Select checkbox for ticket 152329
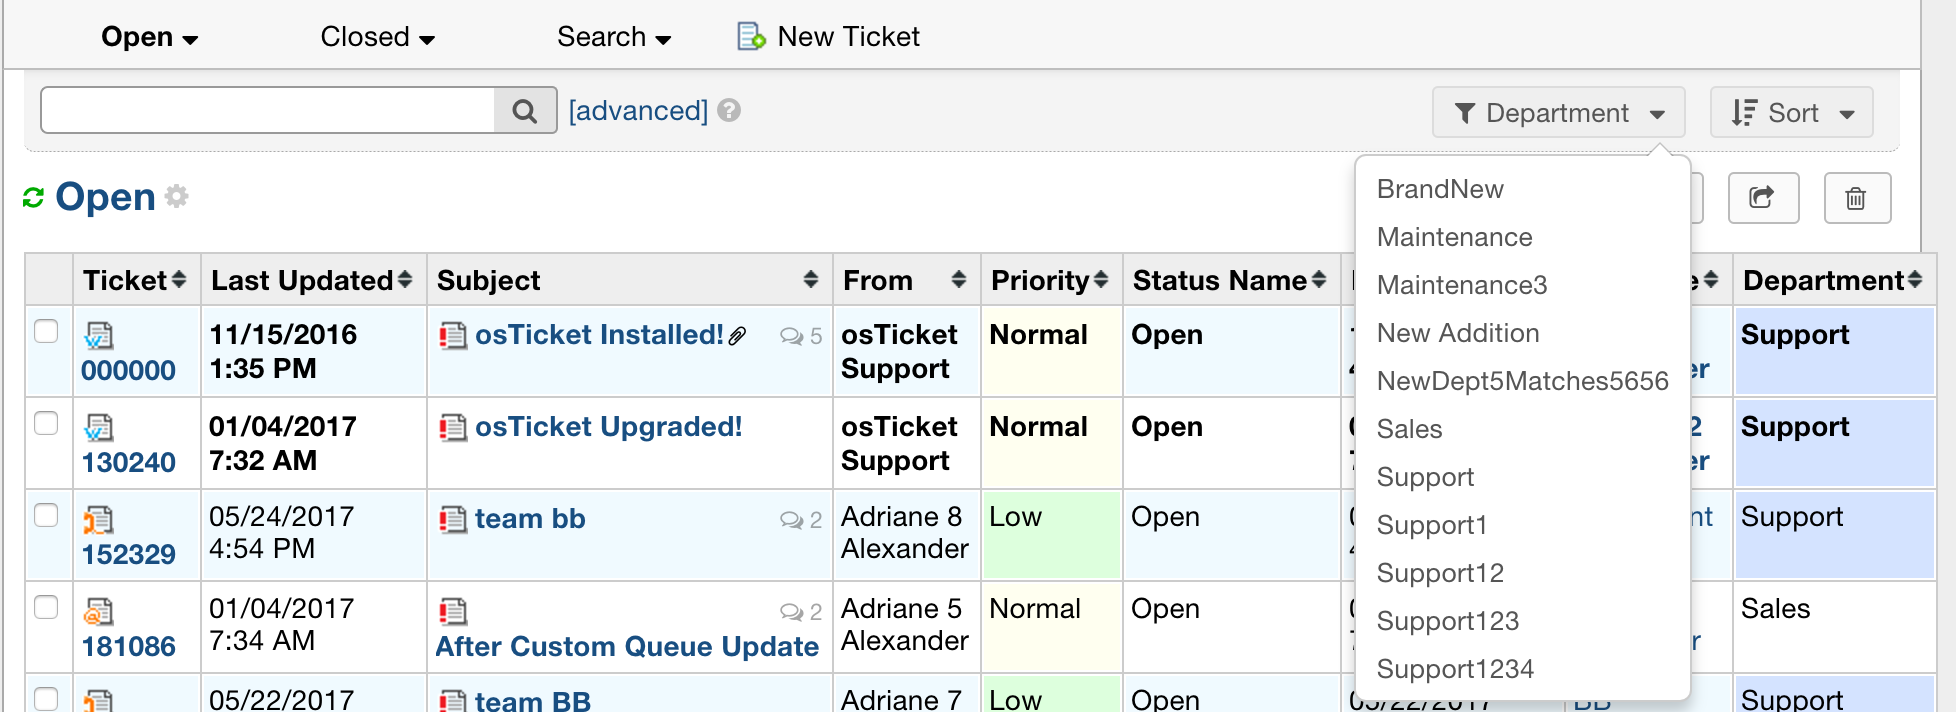The image size is (1956, 712). (46, 515)
